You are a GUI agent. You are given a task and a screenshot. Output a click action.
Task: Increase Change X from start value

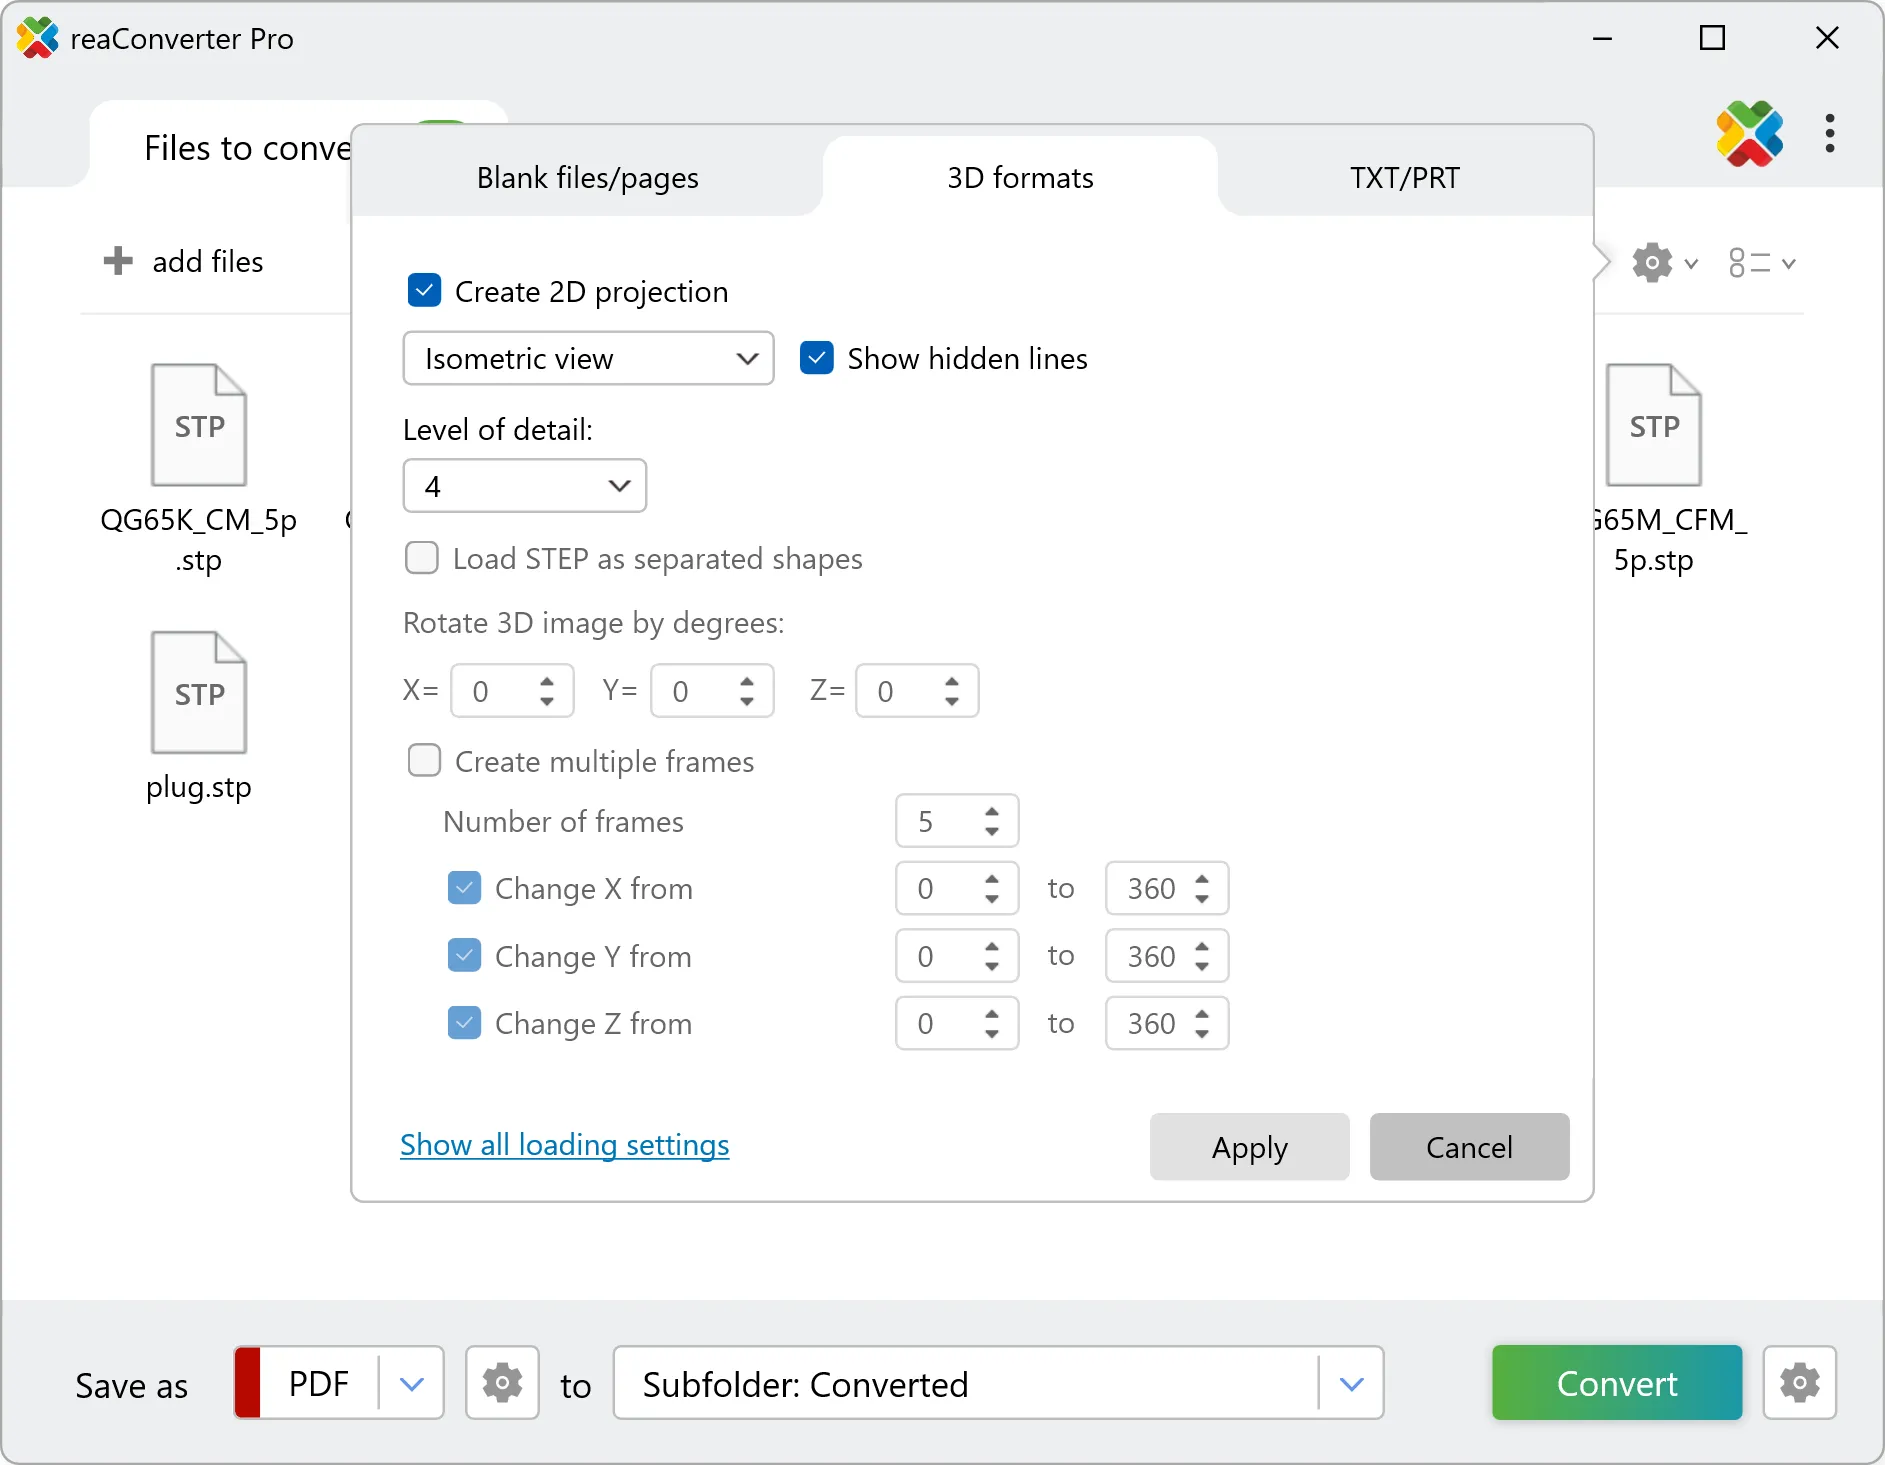click(992, 878)
